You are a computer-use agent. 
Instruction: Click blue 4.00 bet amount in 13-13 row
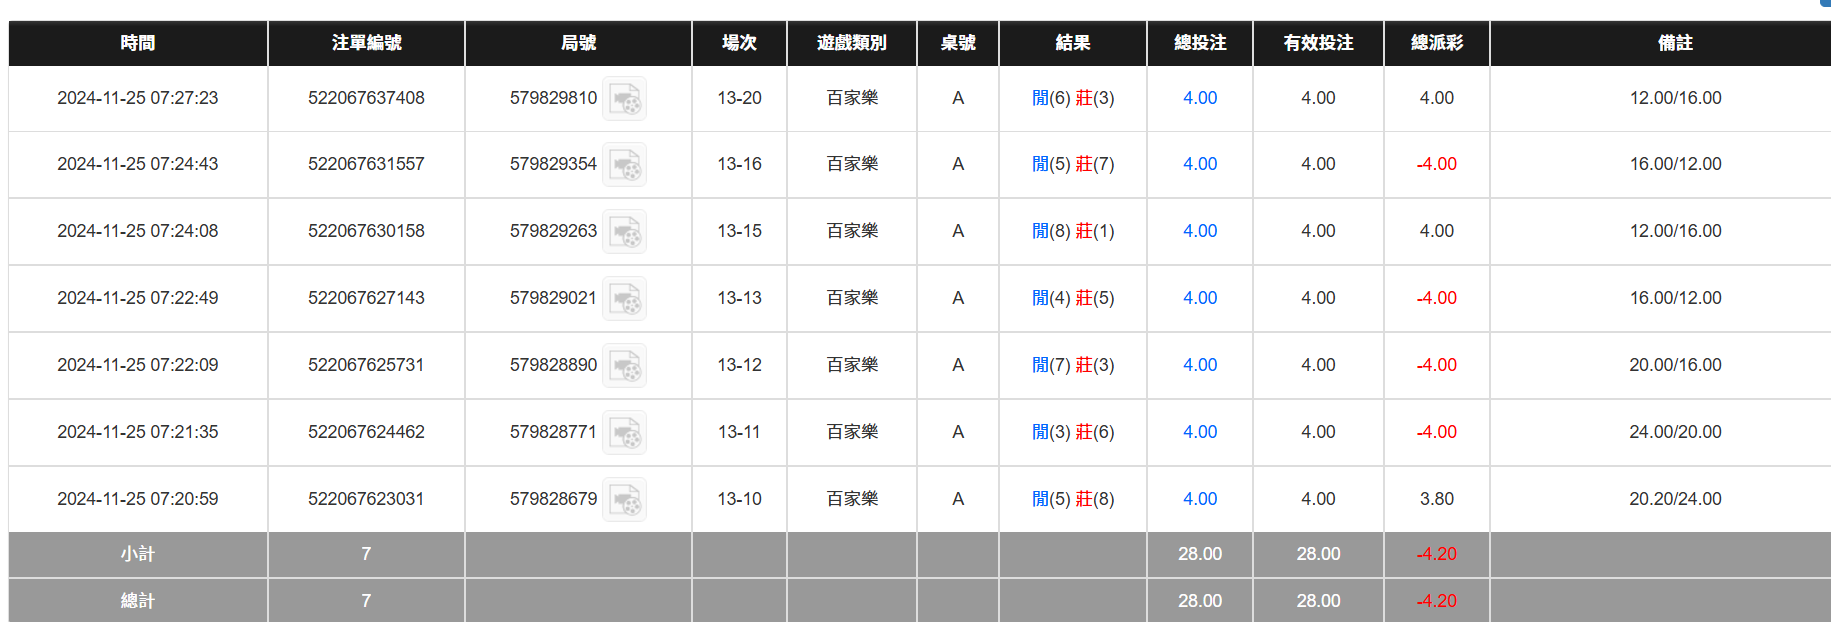coord(1199,298)
